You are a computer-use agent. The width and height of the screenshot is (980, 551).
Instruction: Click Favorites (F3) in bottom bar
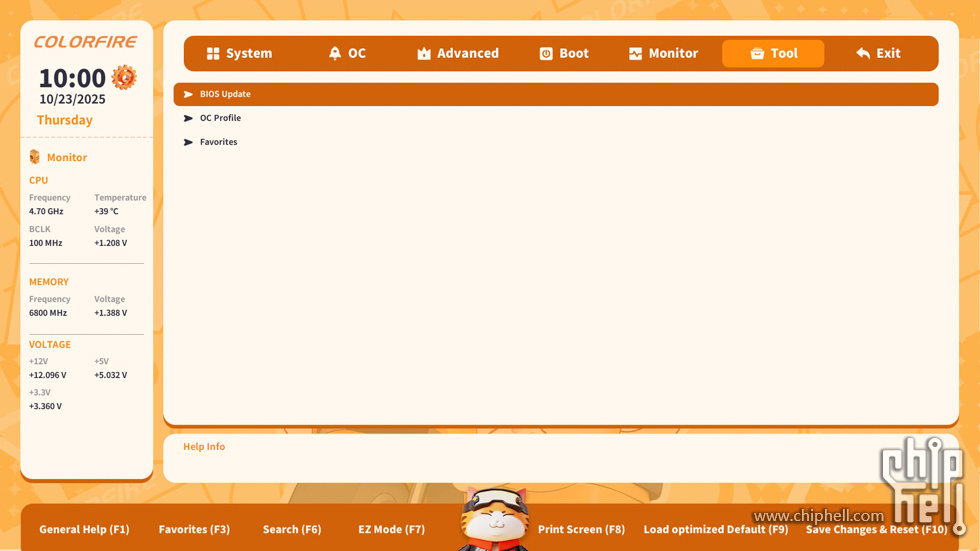[194, 529]
